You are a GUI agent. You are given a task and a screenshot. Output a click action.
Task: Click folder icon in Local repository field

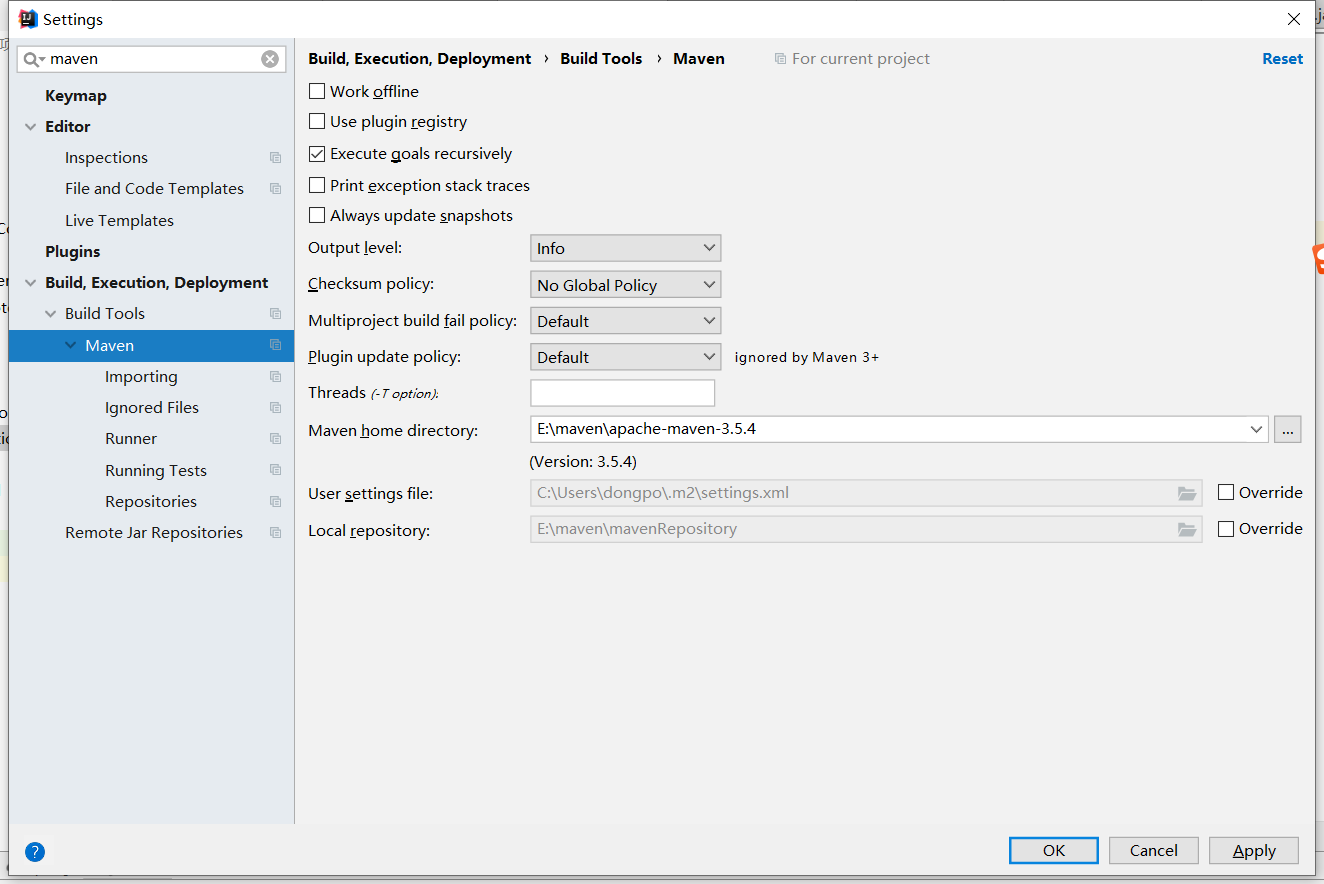pos(1187,529)
